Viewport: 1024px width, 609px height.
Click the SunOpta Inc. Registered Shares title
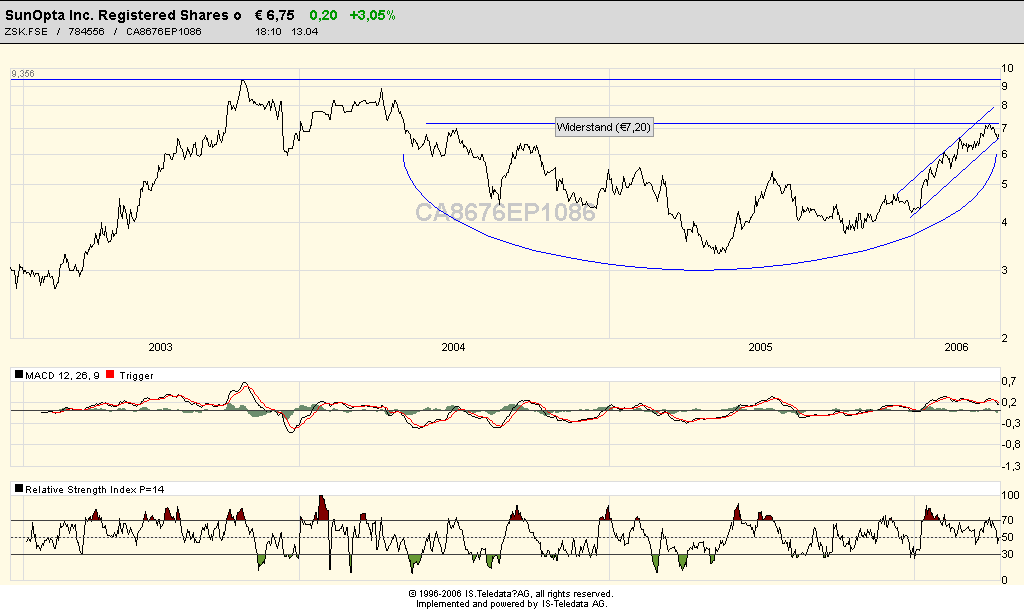(123, 15)
